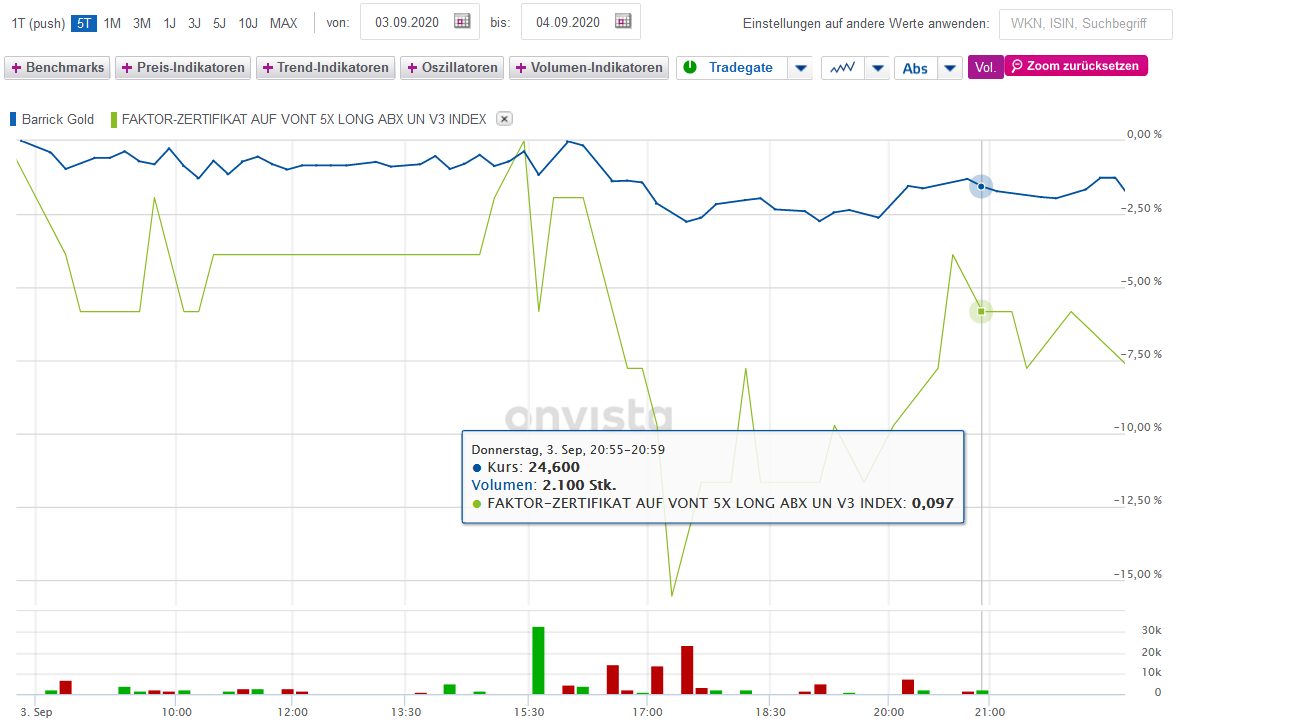Open calendar picker for start date
The height and width of the screenshot is (728, 1291).
tap(461, 21)
